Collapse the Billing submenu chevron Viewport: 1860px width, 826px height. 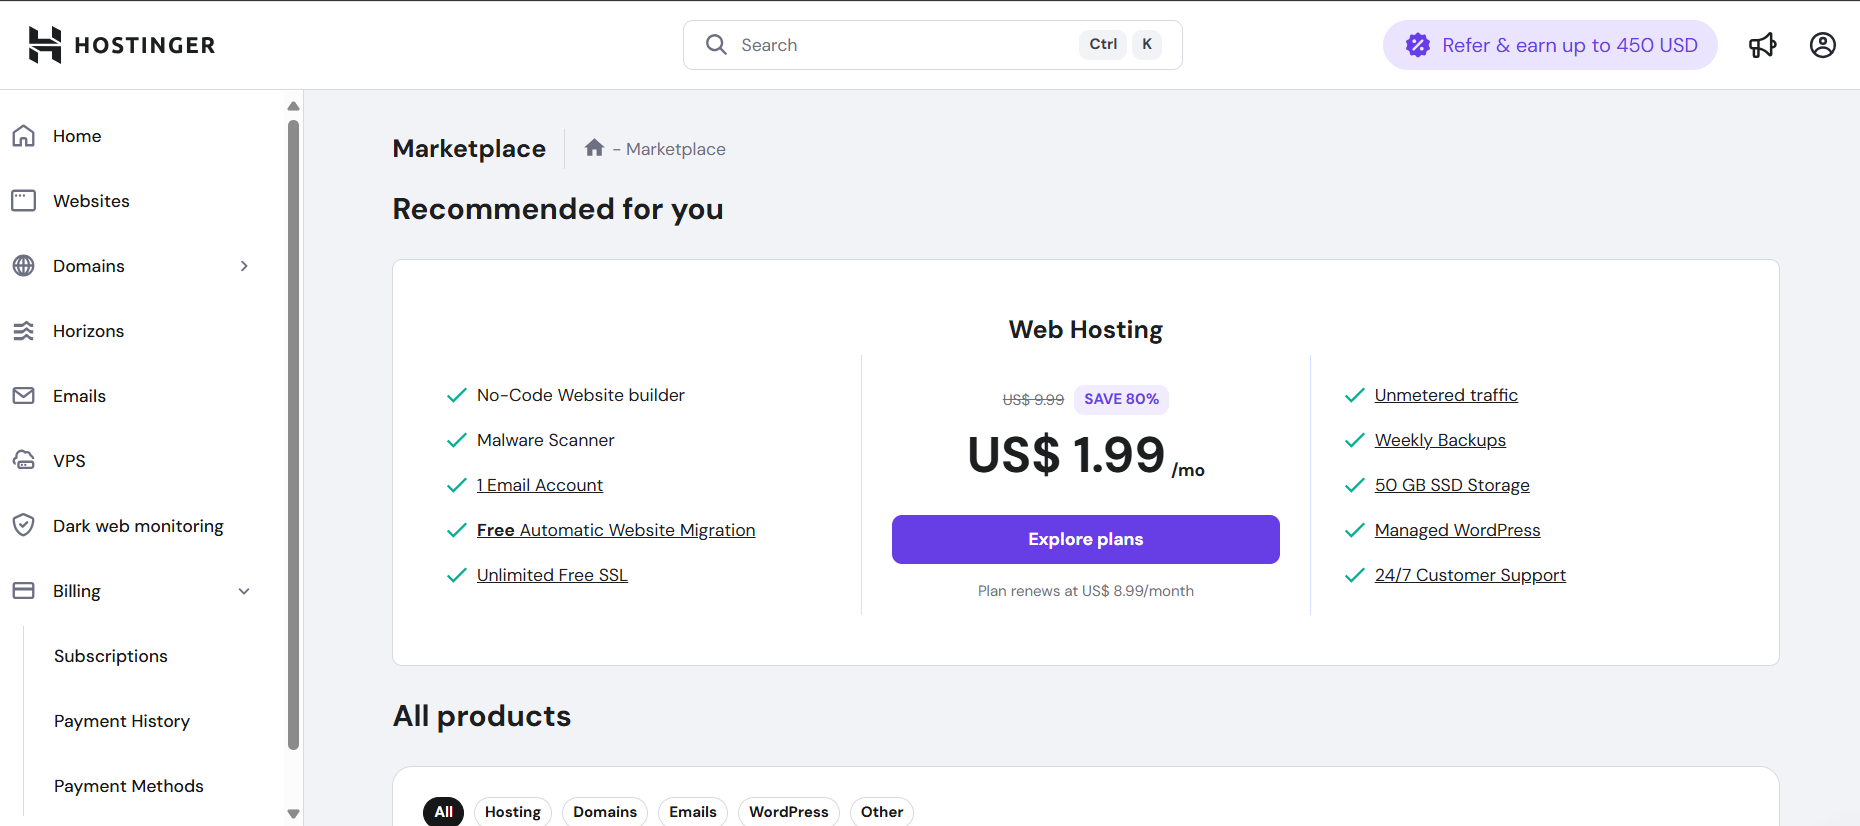pyautogui.click(x=244, y=591)
